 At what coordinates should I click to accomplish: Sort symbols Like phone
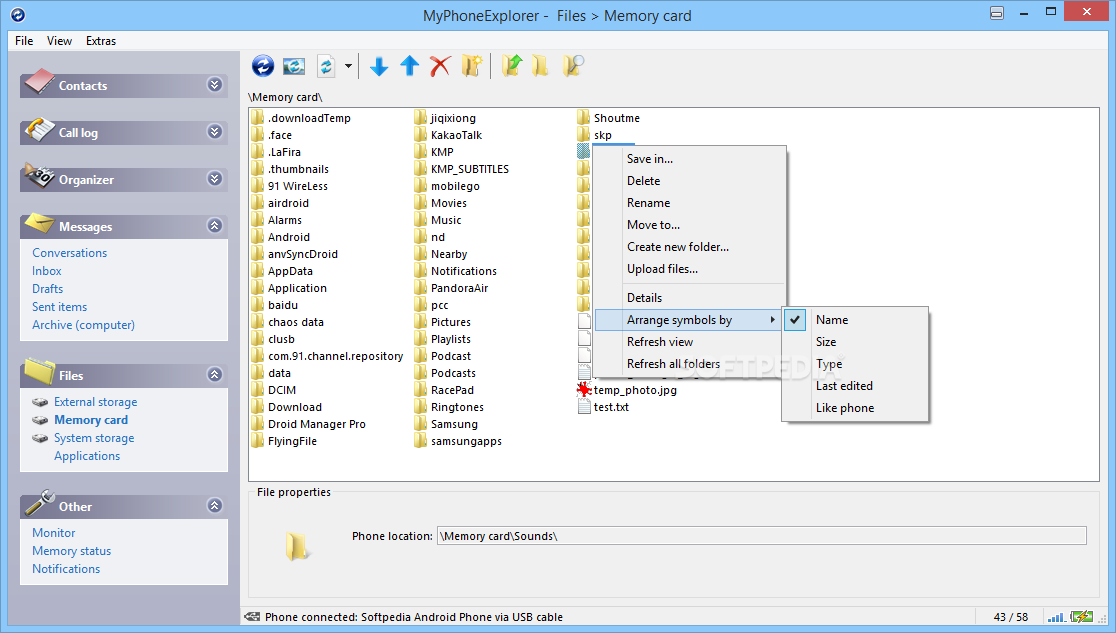[x=856, y=408]
